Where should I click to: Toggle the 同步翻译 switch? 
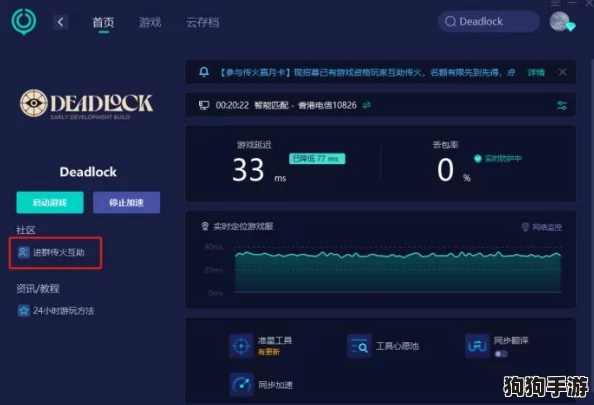501,354
